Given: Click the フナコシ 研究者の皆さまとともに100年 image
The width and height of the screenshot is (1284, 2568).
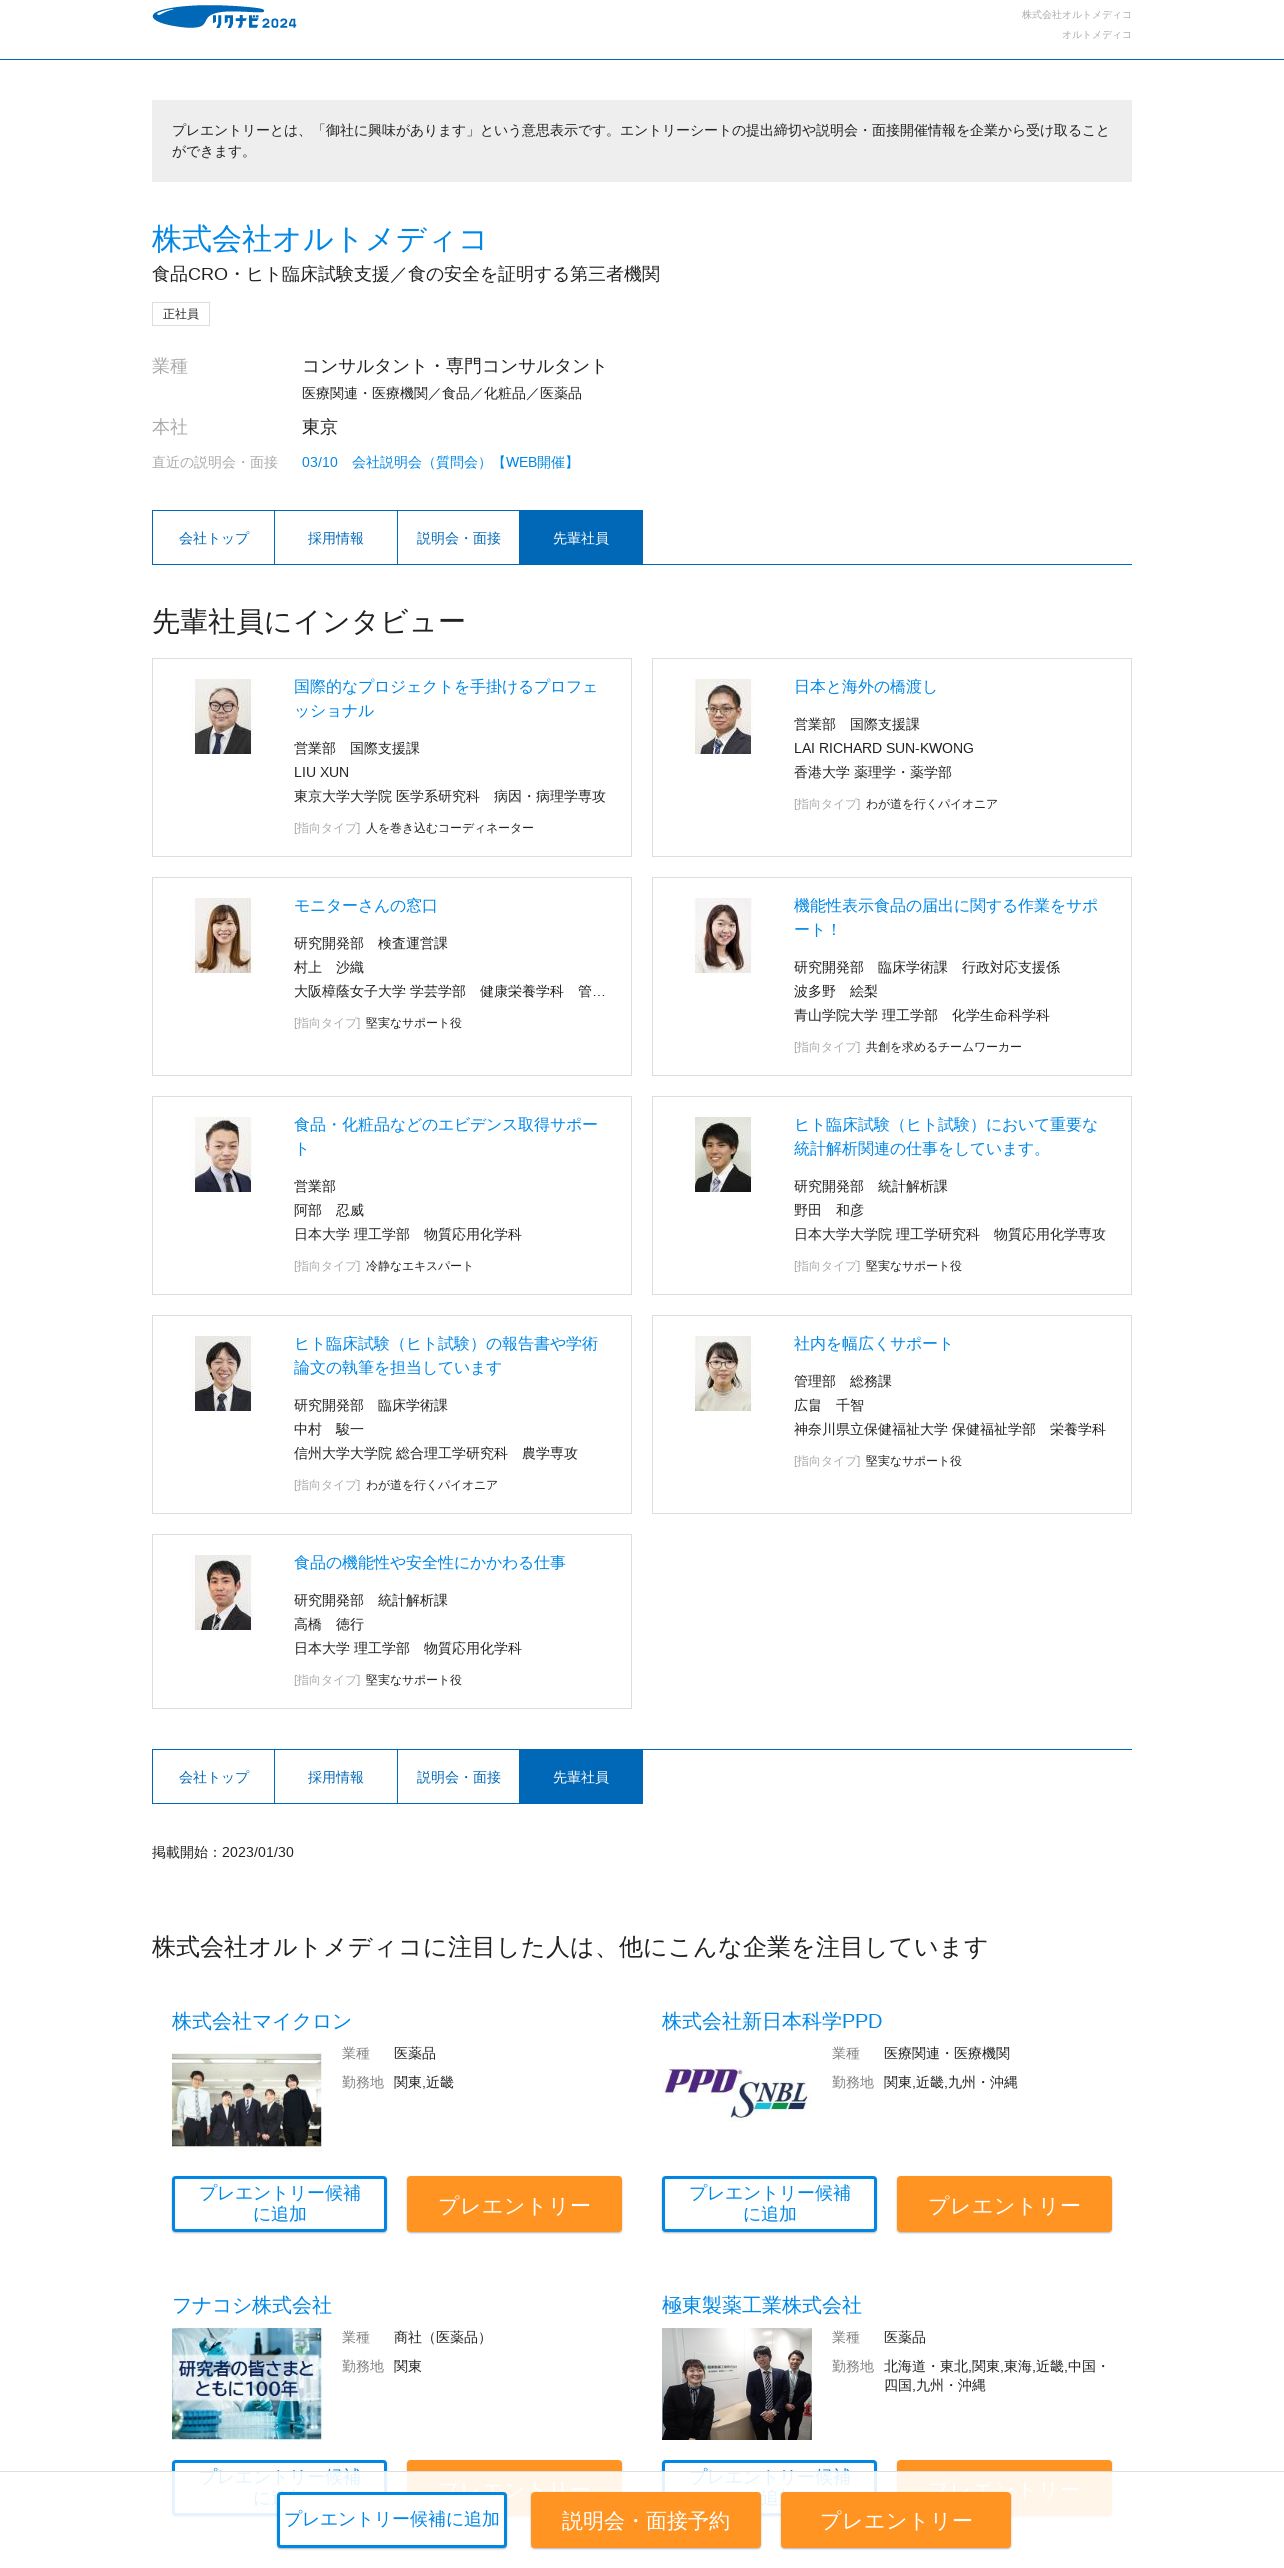Looking at the screenshot, I should click(247, 2384).
